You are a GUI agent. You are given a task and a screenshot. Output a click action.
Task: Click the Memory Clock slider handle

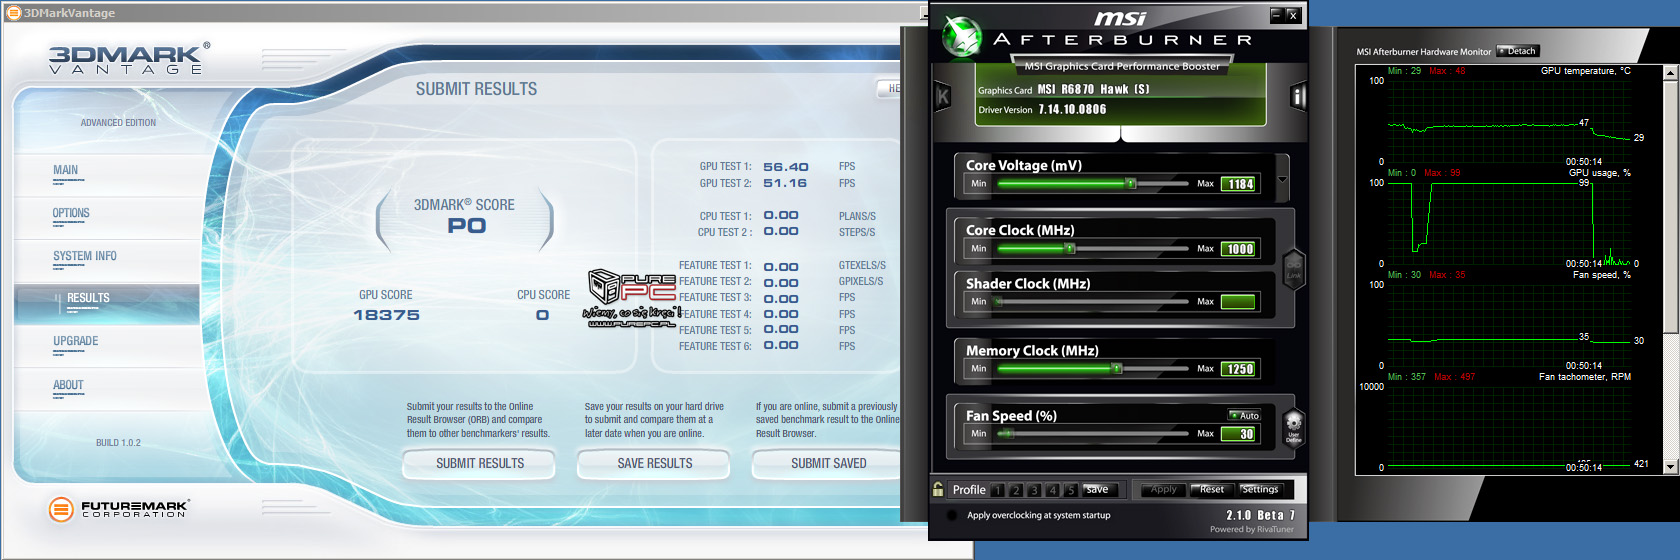point(1117,369)
